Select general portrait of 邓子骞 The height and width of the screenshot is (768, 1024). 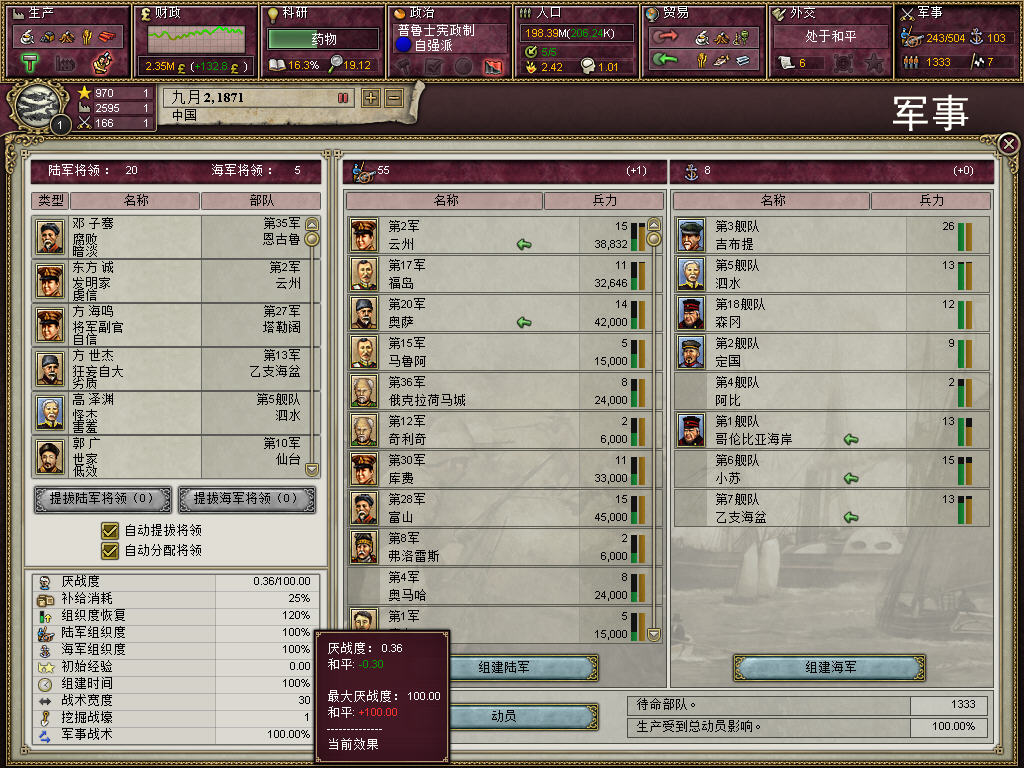pyautogui.click(x=50, y=236)
